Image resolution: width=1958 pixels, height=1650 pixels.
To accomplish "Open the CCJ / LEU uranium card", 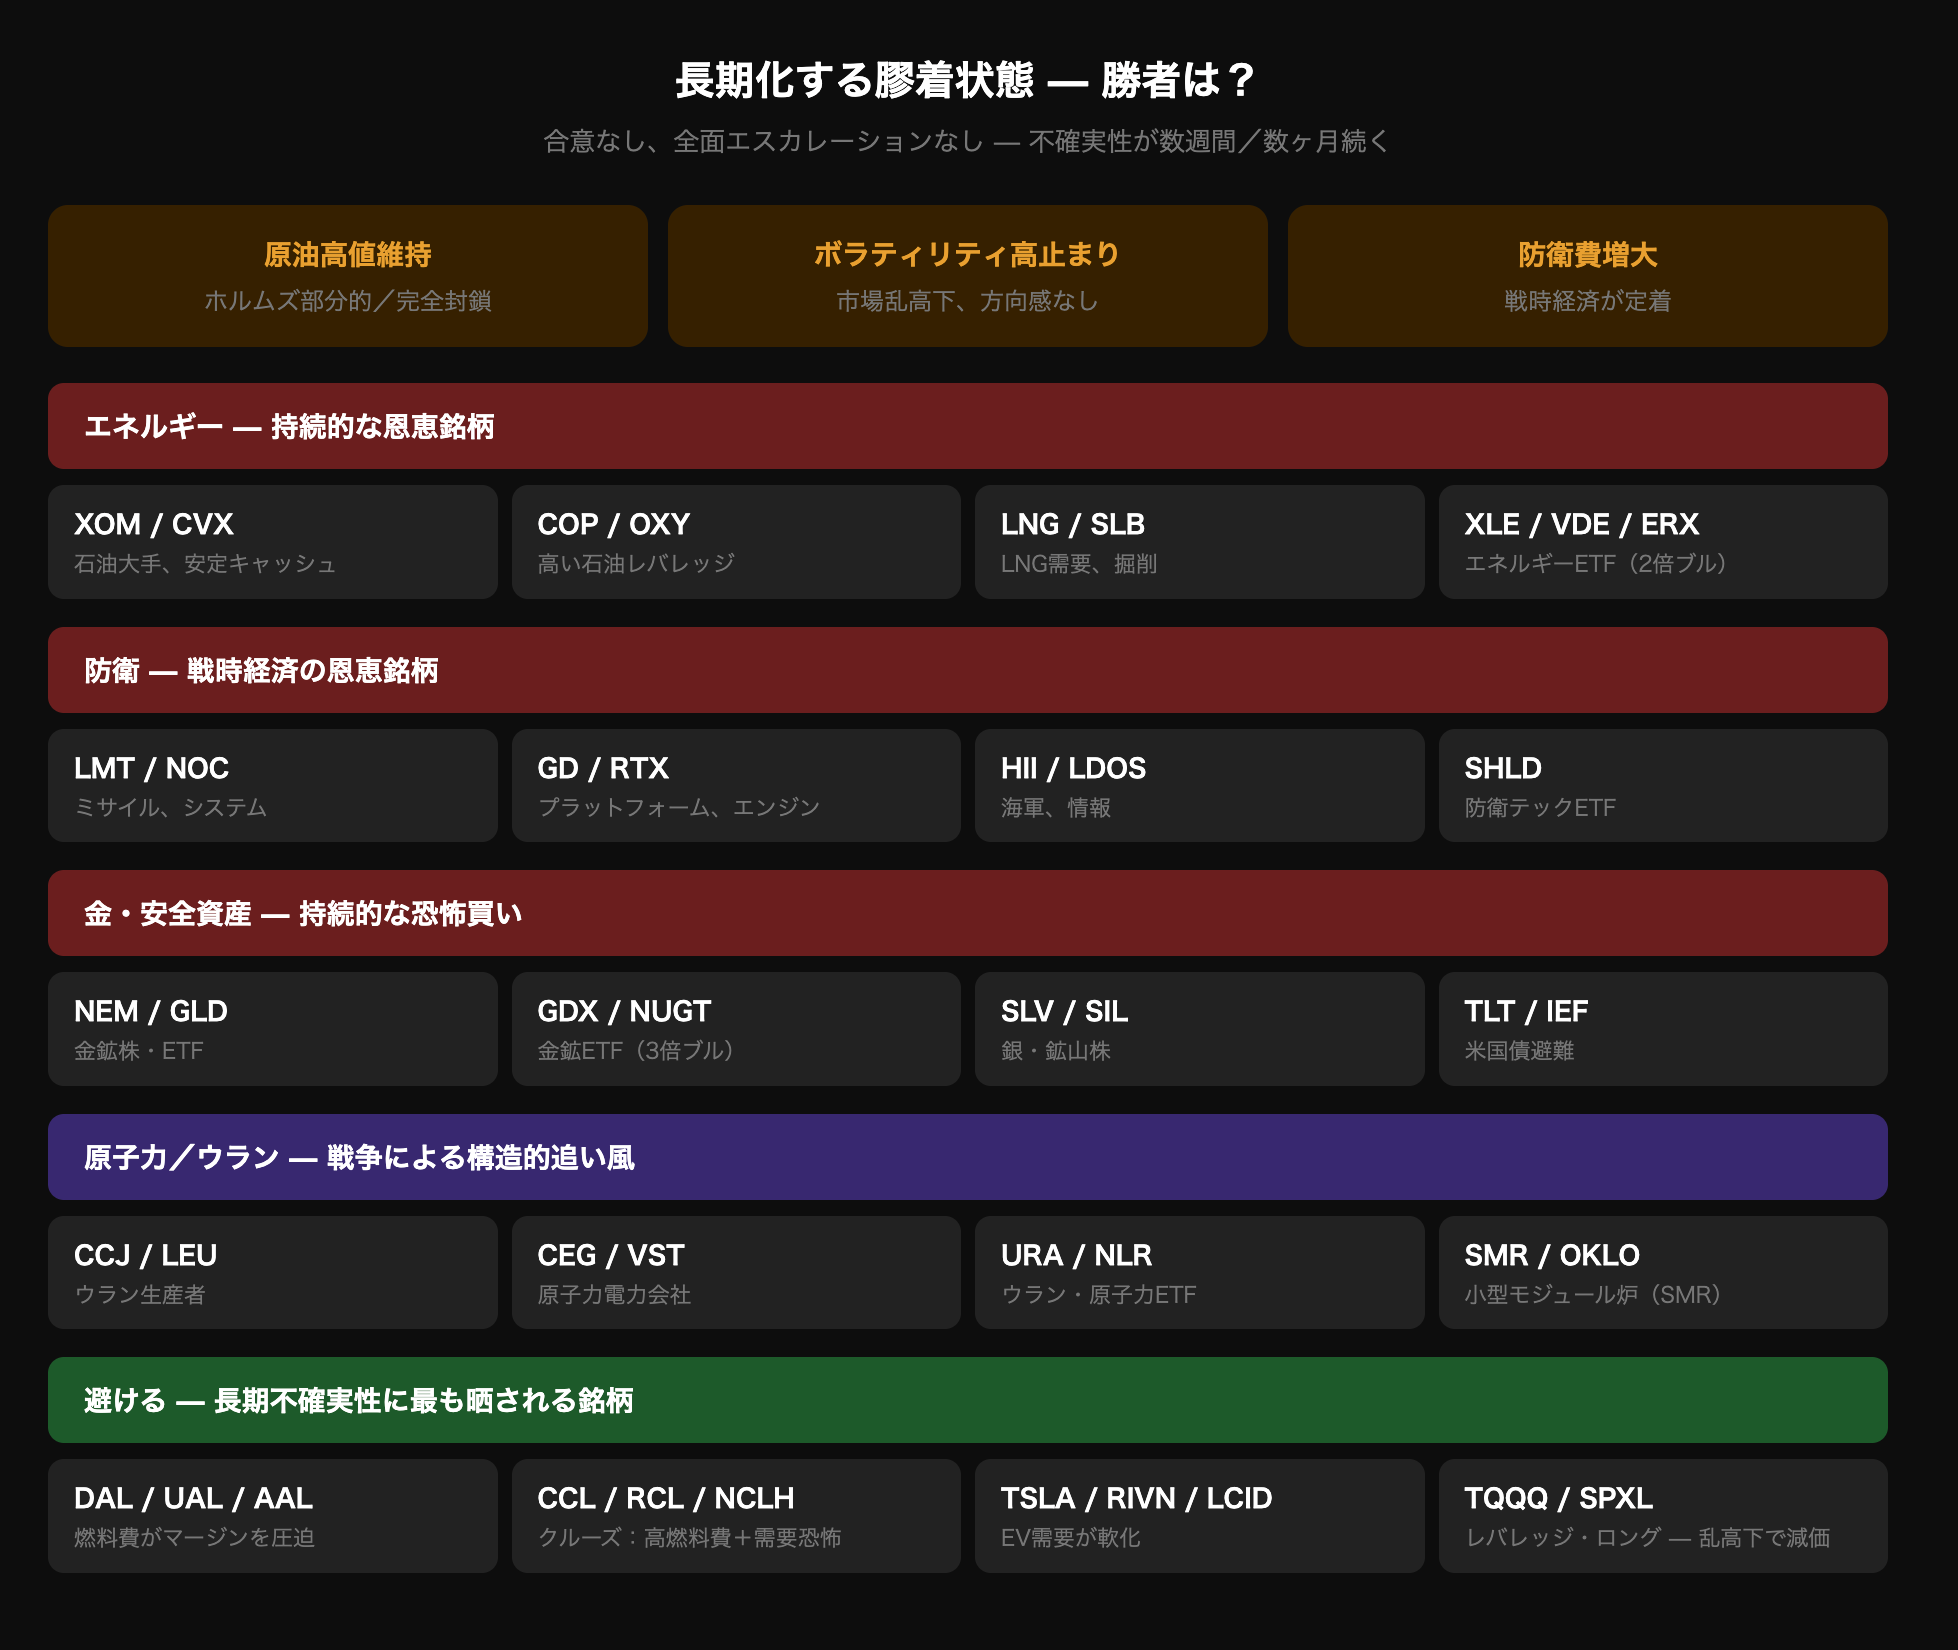I will [272, 1273].
